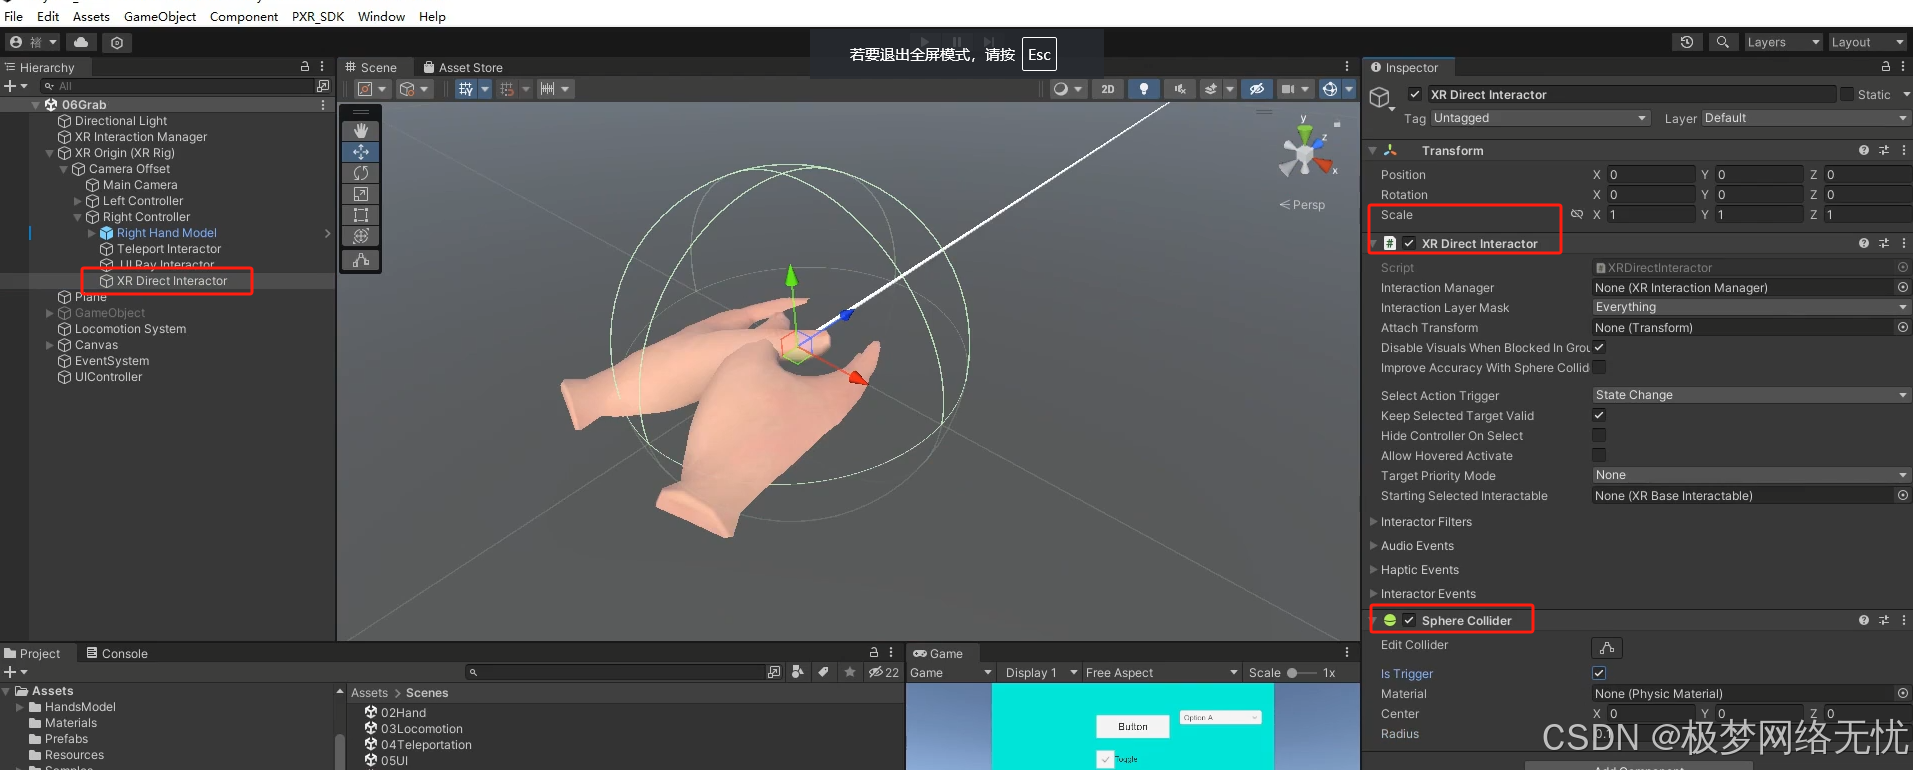Enable Hide Controller On Select
This screenshot has width=1913, height=770.
click(1599, 435)
